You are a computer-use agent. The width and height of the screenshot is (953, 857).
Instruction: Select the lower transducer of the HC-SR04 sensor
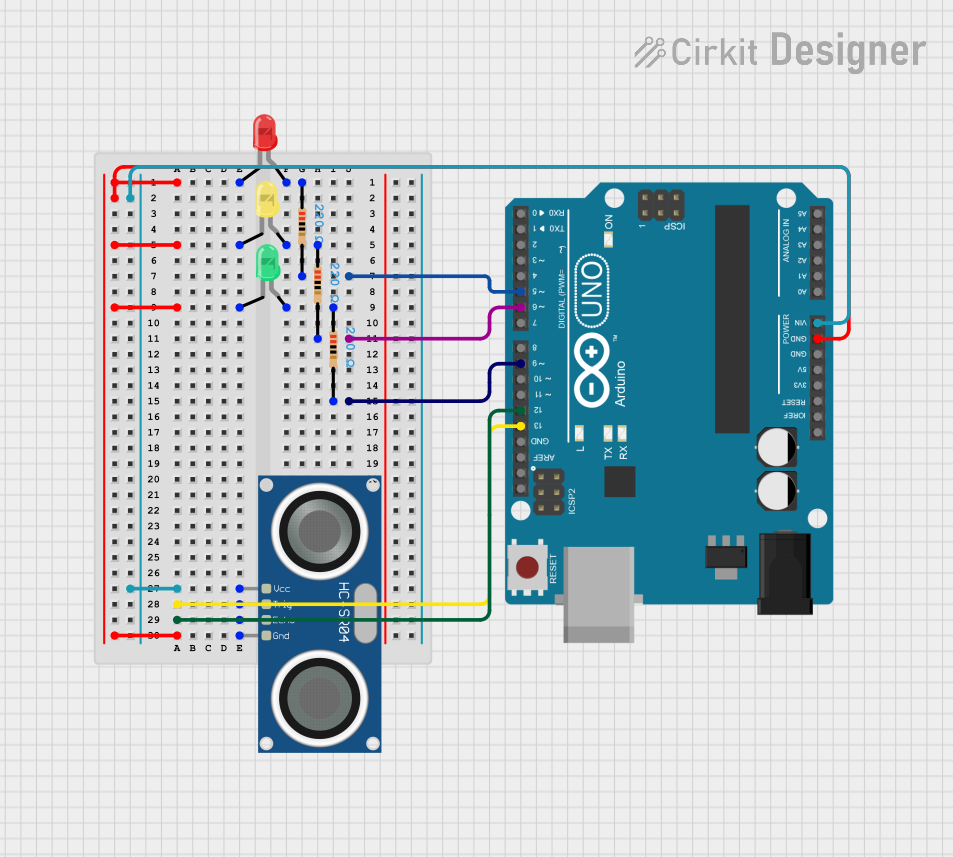point(320,699)
